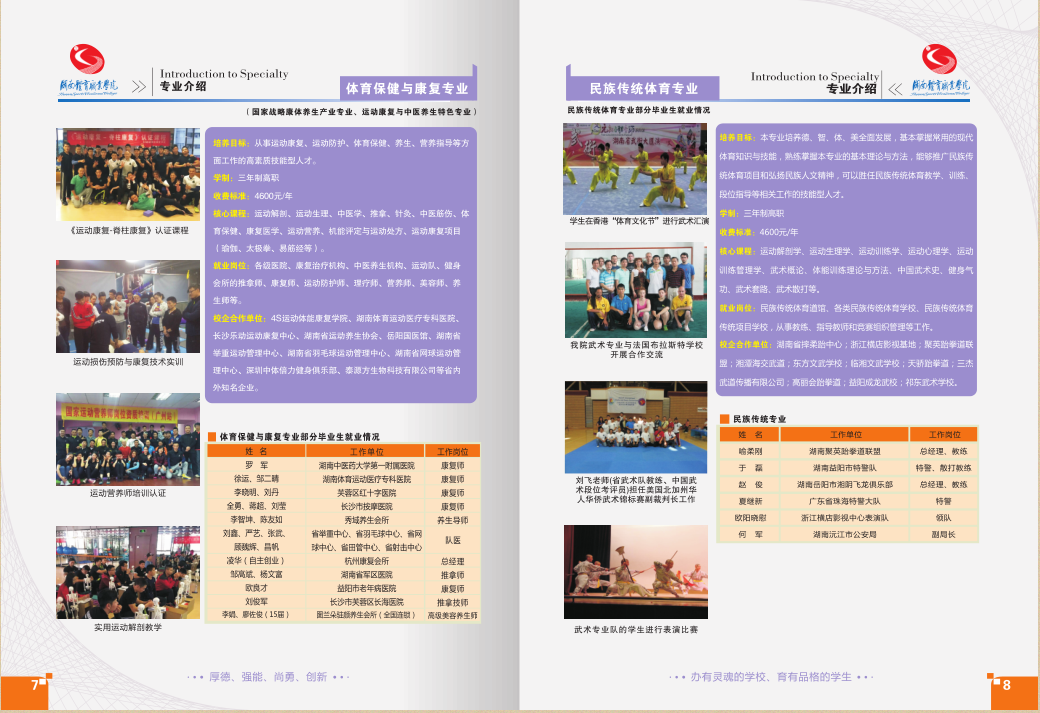Click orange bullet beside 体育保健与康复专业部分毕业生就业情况
1040x713 pixels.
point(212,436)
